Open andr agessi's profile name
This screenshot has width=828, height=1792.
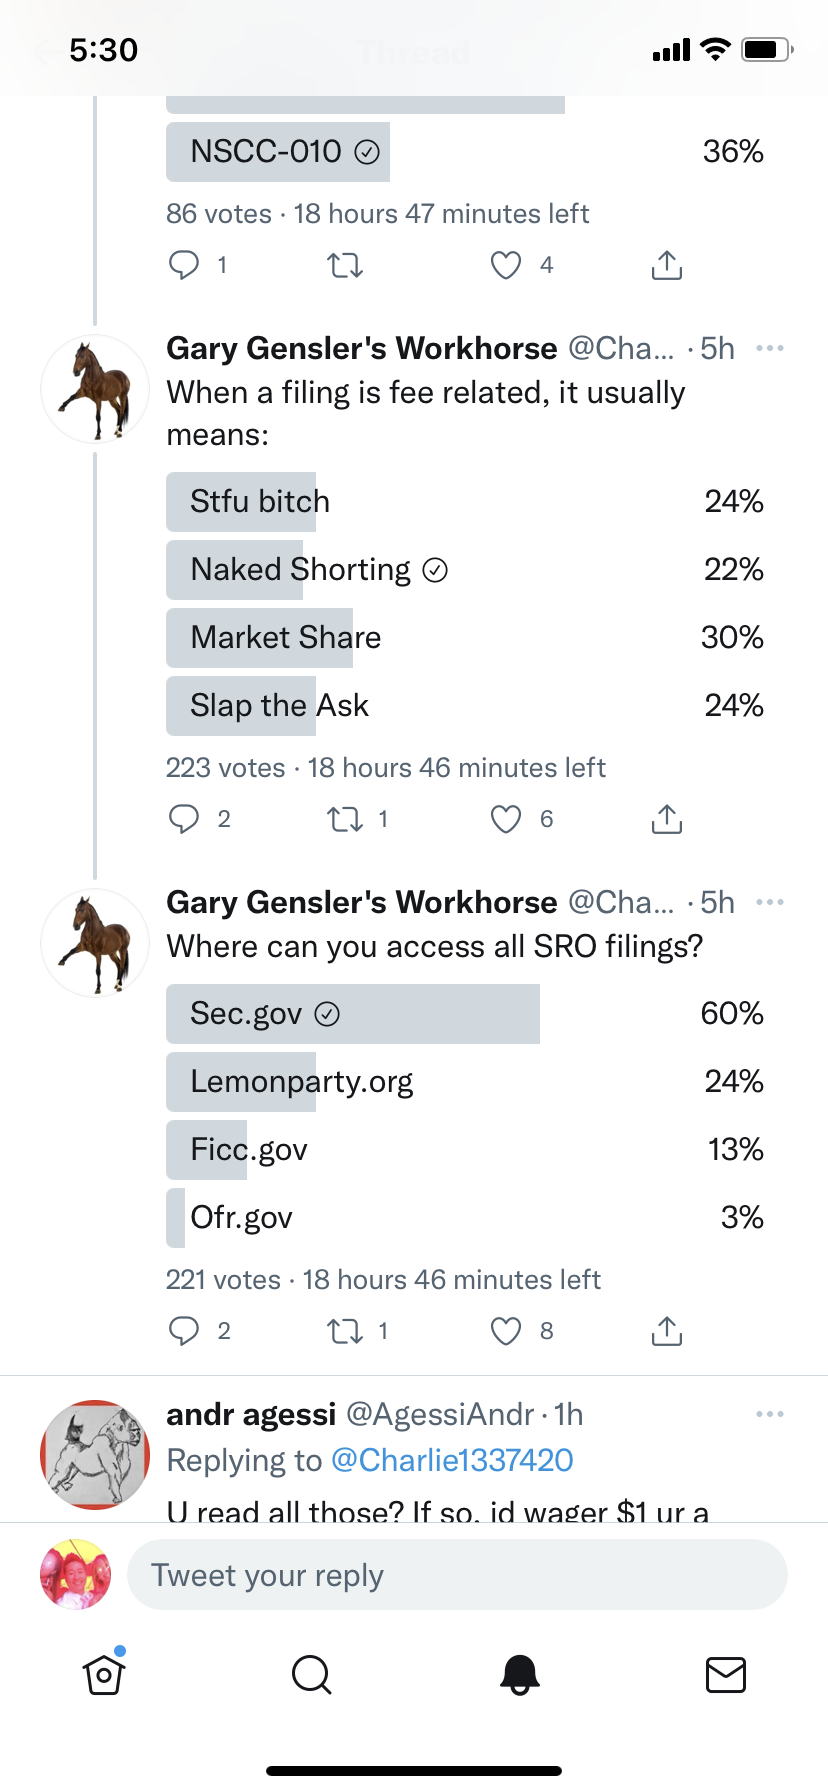pyautogui.click(x=251, y=1414)
